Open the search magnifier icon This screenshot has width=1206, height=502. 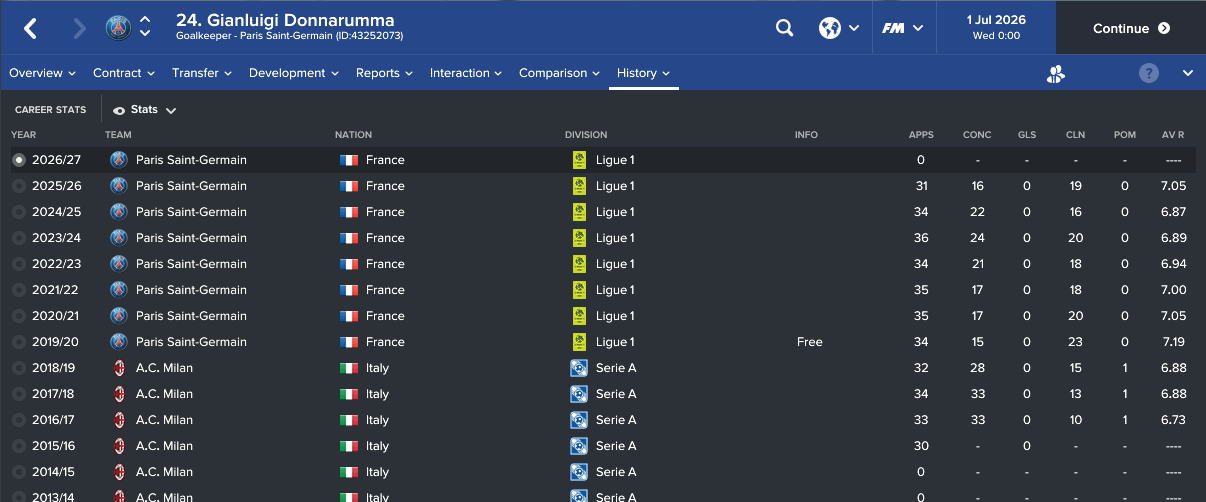pyautogui.click(x=784, y=28)
